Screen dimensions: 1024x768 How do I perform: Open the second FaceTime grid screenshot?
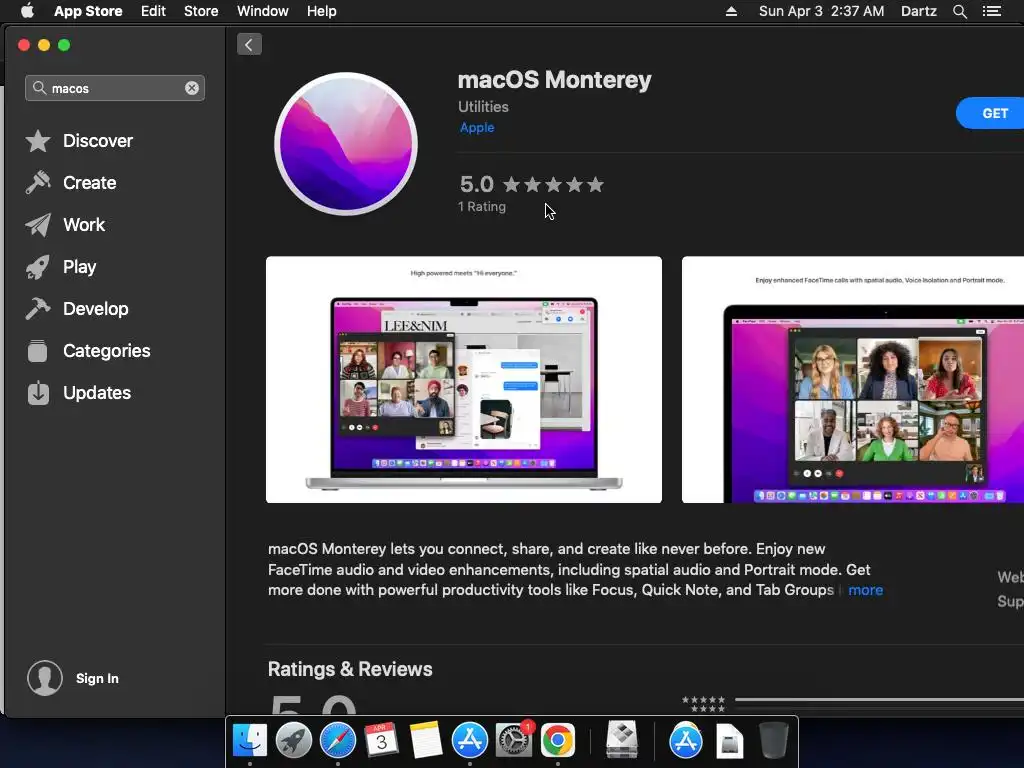tap(853, 379)
